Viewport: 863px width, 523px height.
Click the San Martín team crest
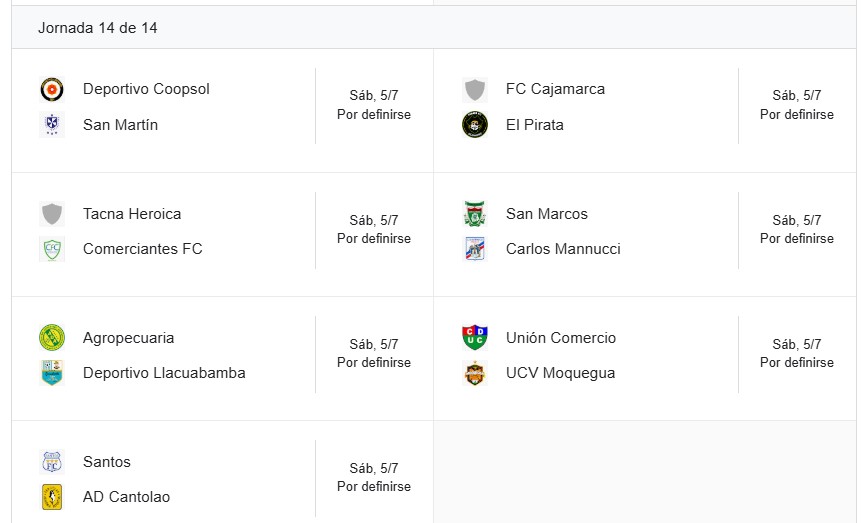51,125
